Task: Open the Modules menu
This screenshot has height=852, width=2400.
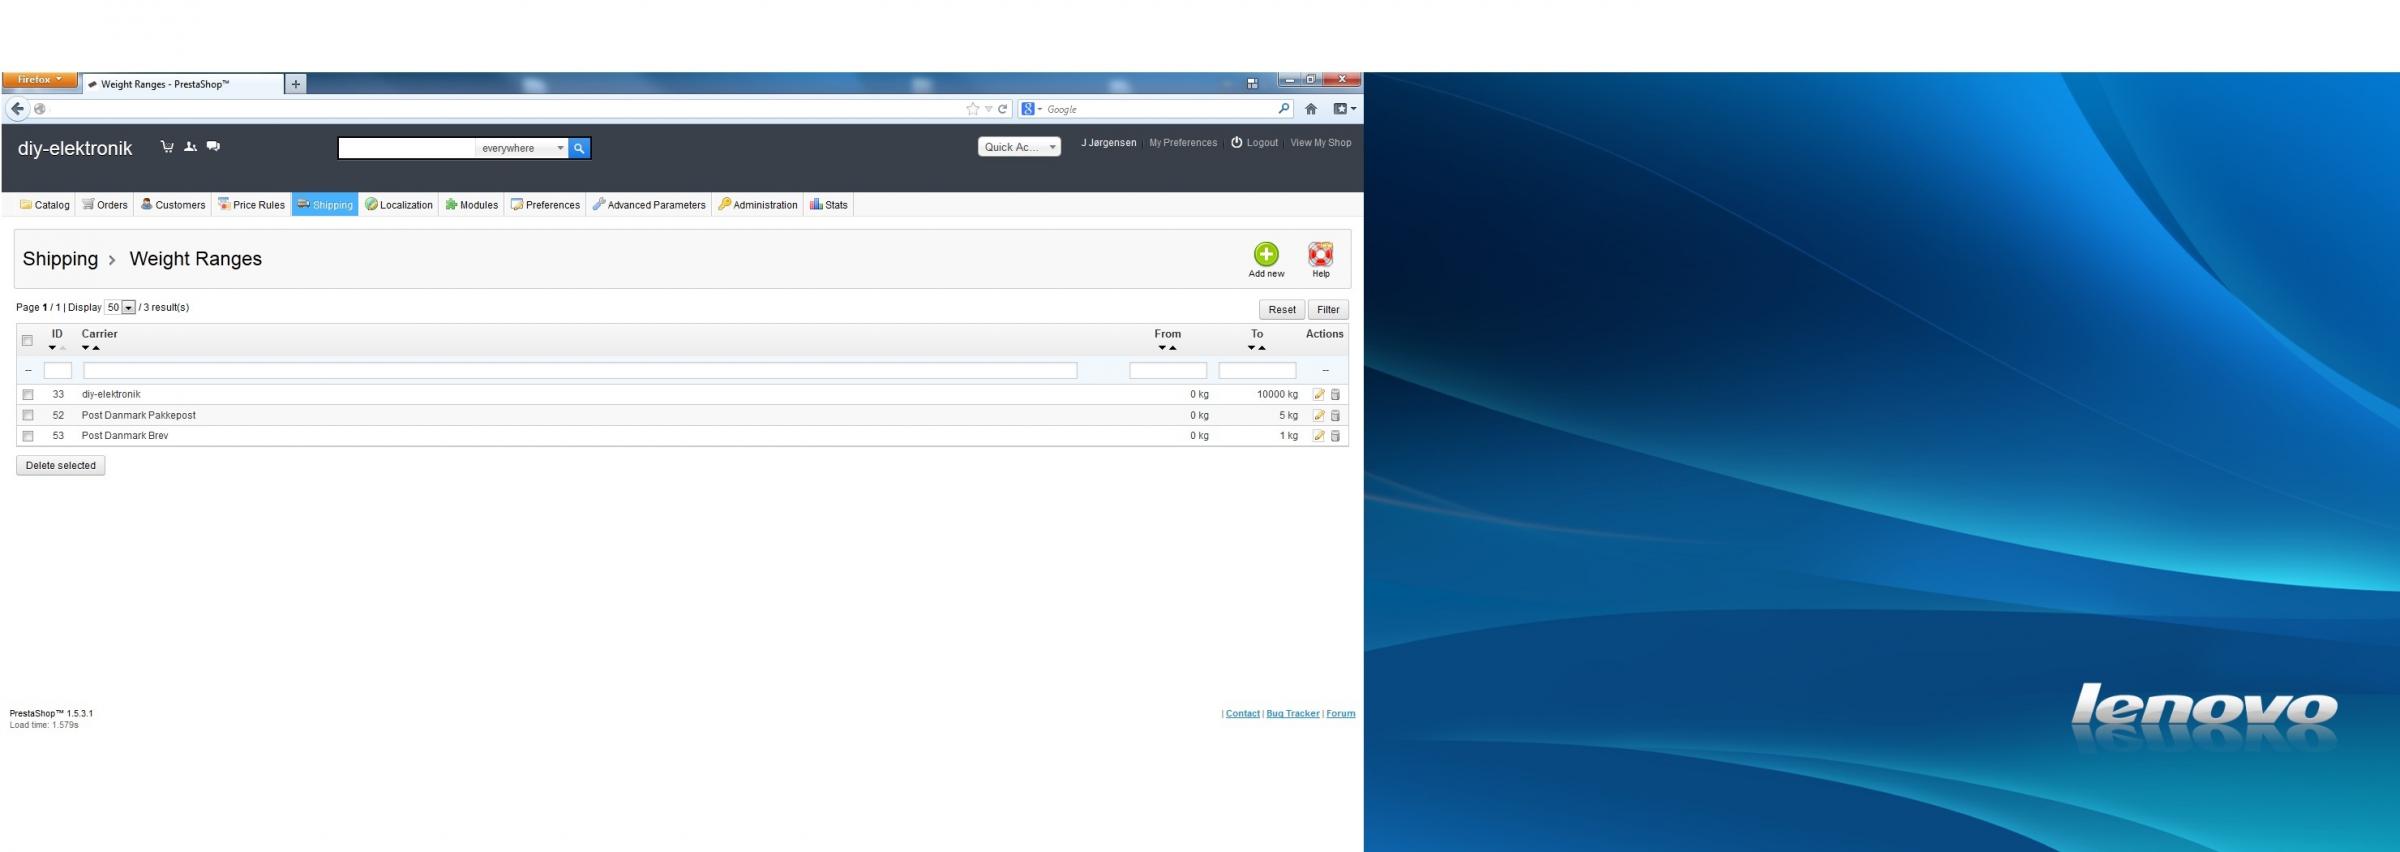Action: (472, 205)
